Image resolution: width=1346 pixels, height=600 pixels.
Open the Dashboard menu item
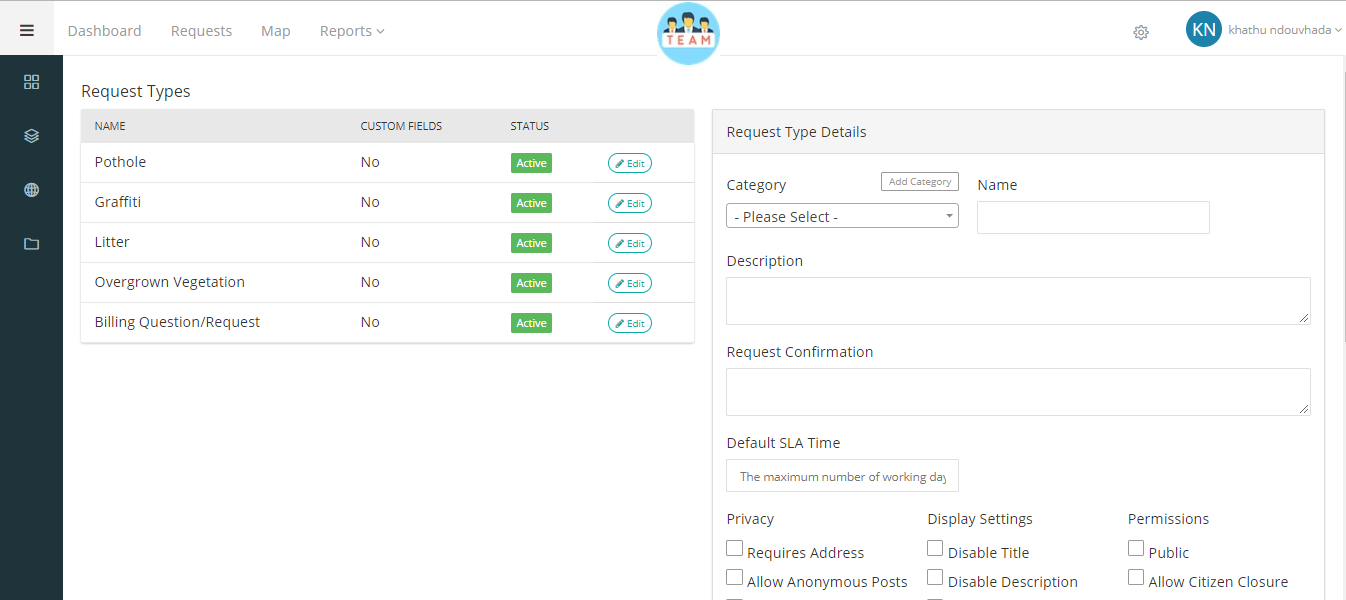pos(104,31)
